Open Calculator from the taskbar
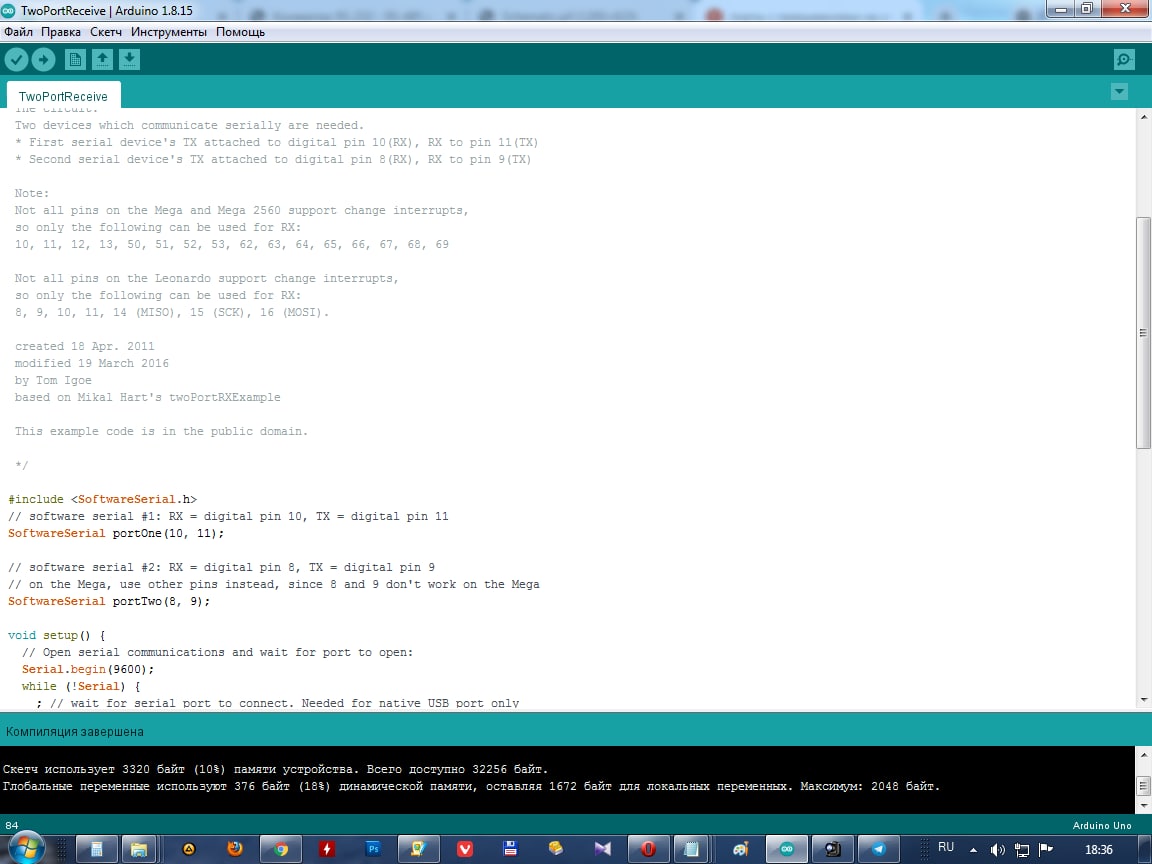 (x=96, y=849)
